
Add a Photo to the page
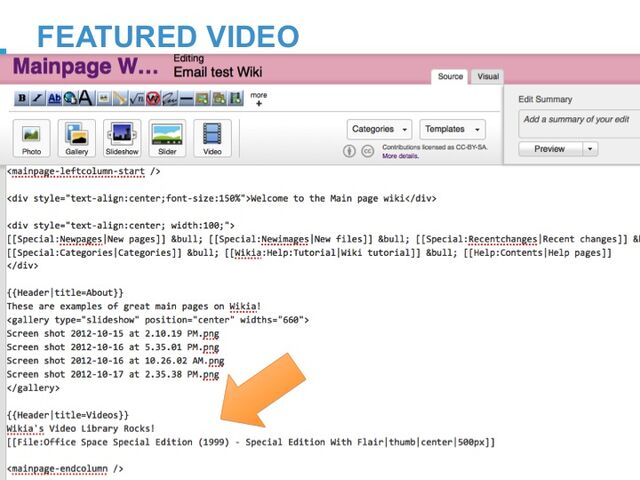(x=31, y=138)
